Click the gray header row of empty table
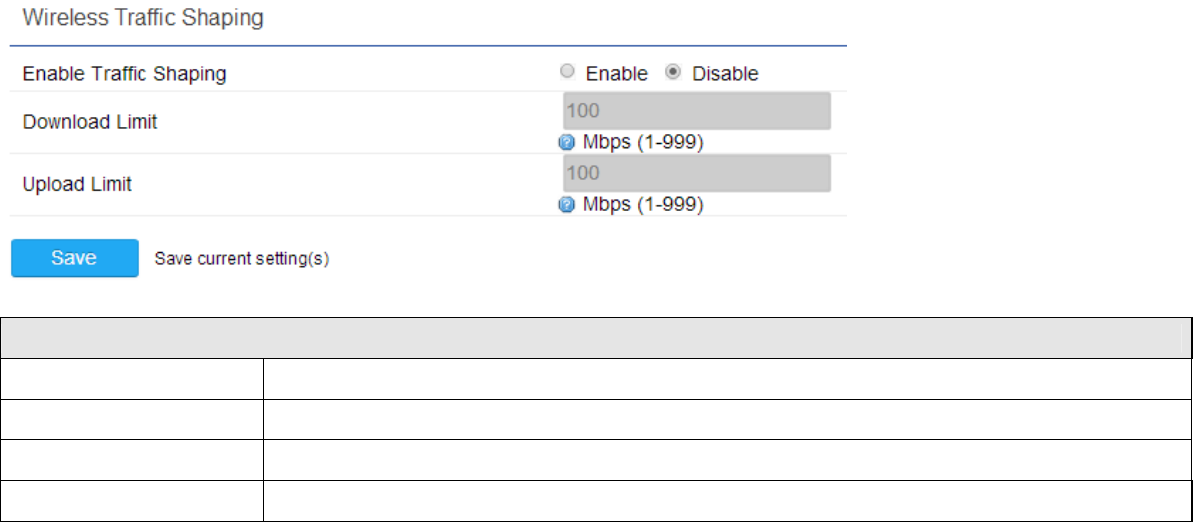1193x522 pixels. pos(596,338)
